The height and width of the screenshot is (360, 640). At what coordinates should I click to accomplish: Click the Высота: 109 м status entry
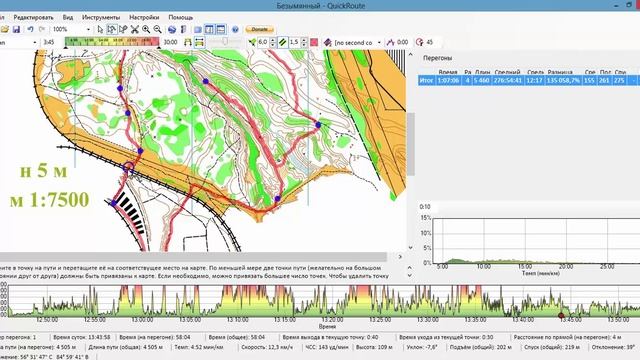[x=374, y=347]
